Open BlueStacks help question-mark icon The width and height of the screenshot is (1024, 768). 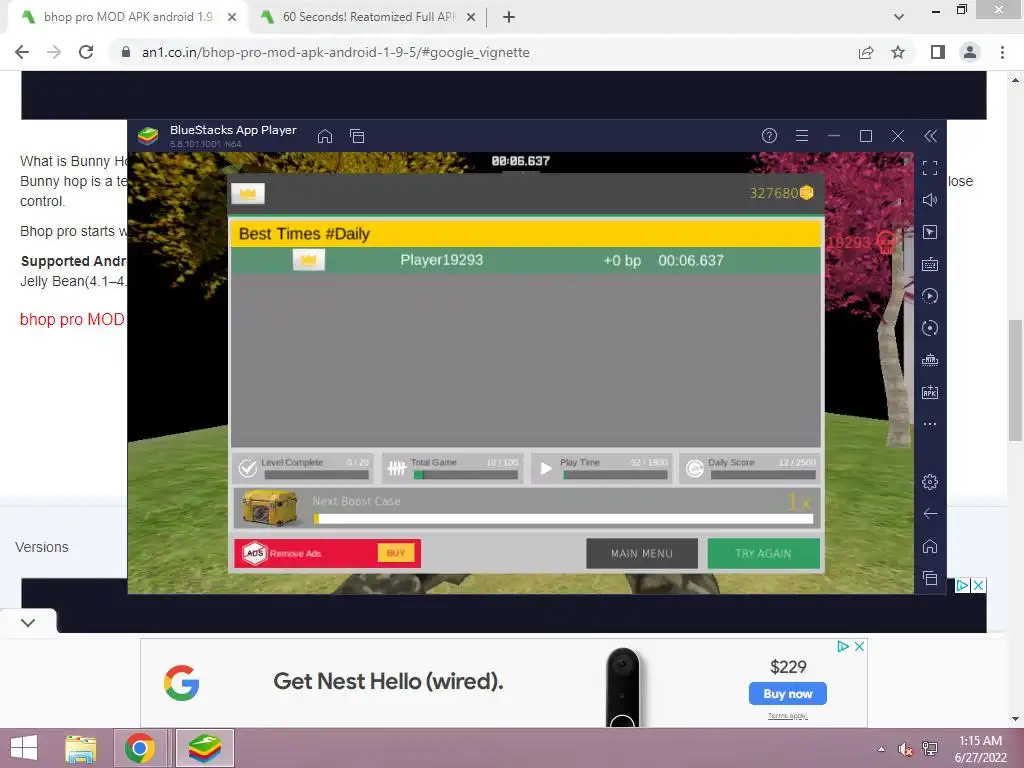pos(769,136)
